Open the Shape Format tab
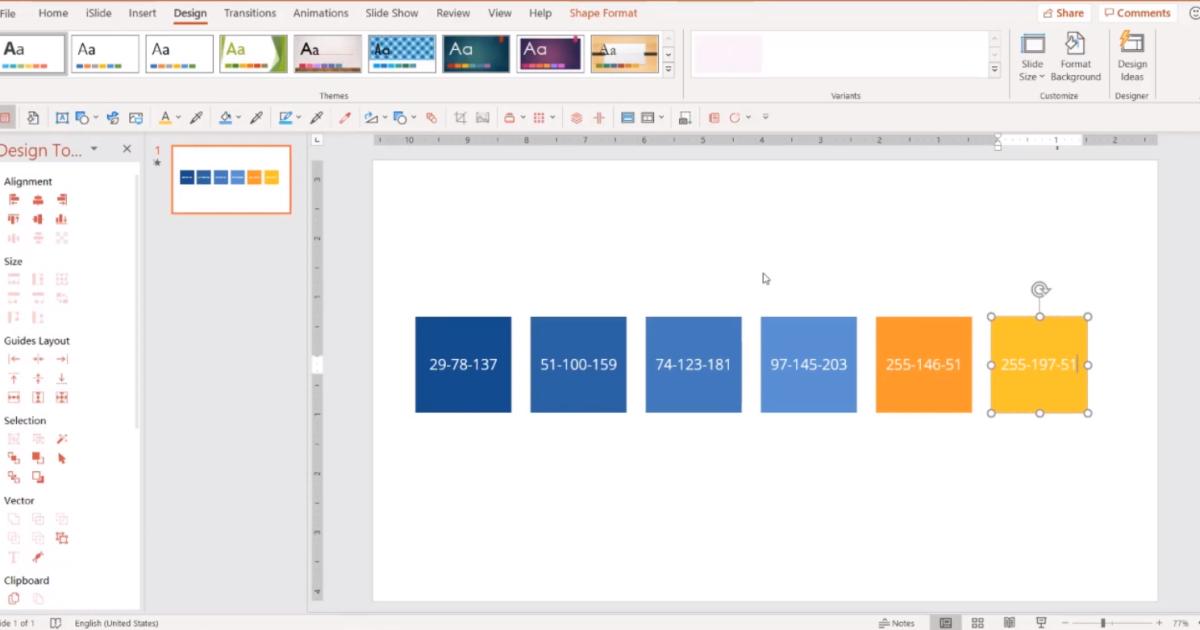 [603, 13]
